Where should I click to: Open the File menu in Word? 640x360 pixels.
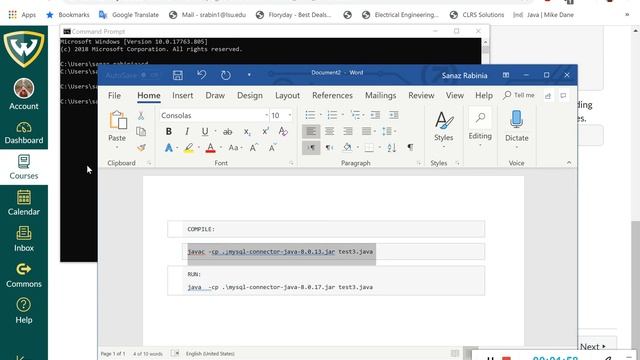(x=114, y=96)
